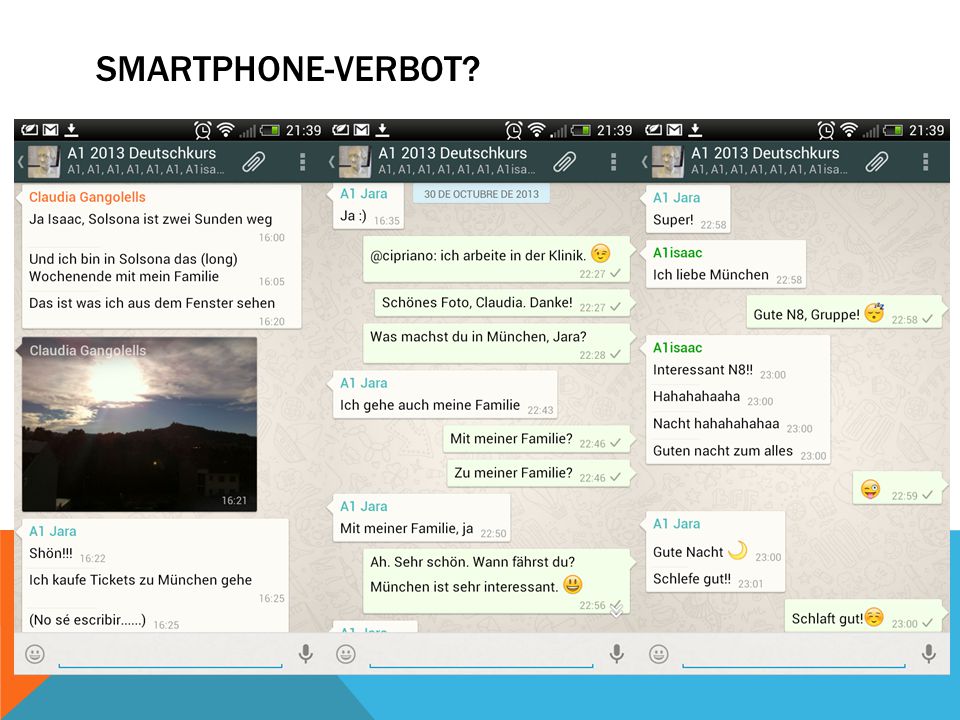The width and height of the screenshot is (960, 720).
Task: Tap the group avatar in the right chat header
Action: 667,162
